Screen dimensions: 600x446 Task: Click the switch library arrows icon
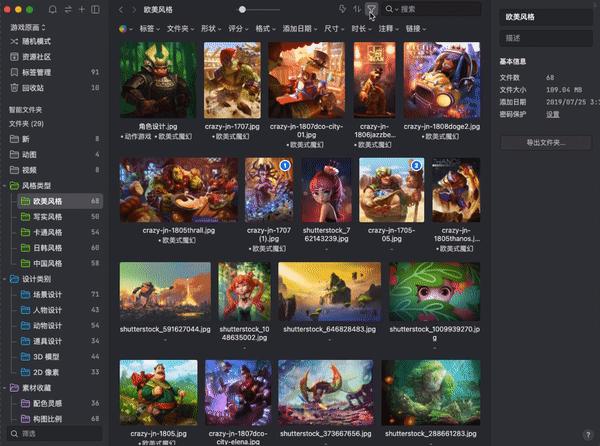68,10
